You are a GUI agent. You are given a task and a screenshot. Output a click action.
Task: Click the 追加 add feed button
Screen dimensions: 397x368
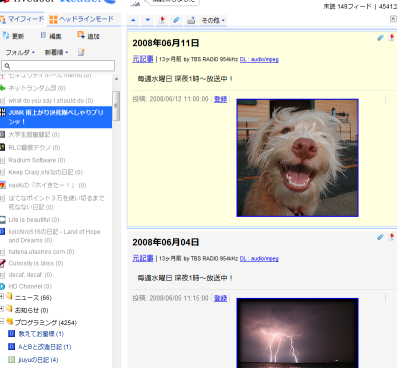[89, 36]
